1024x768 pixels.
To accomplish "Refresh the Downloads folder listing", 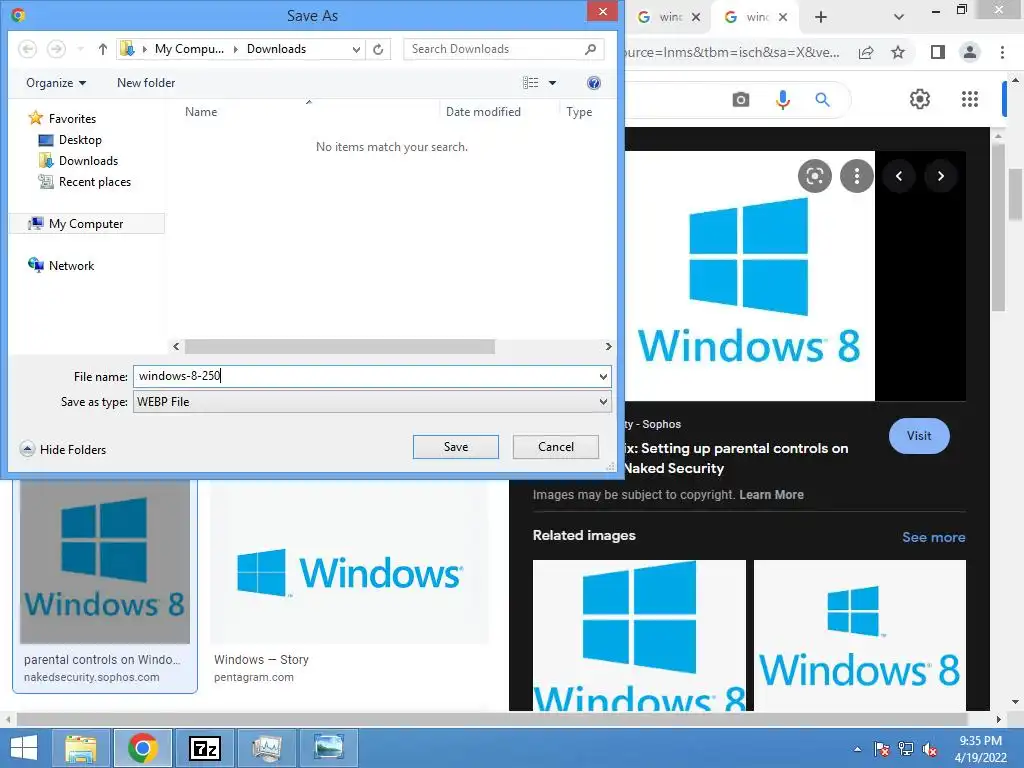I will pyautogui.click(x=378, y=49).
